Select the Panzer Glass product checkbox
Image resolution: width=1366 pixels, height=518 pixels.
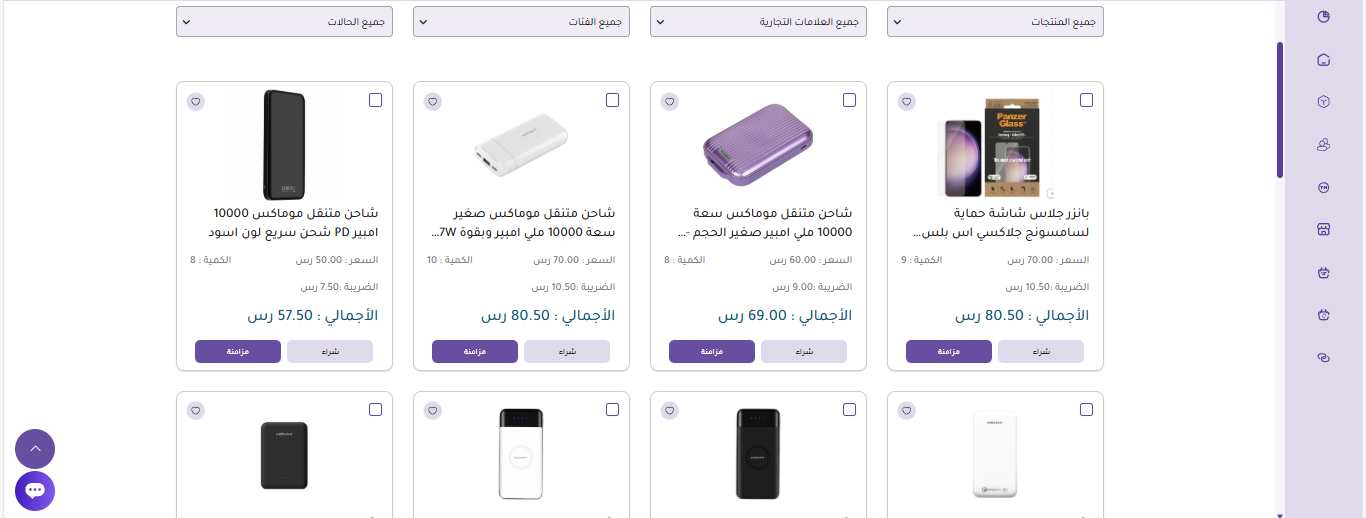coord(1087,100)
